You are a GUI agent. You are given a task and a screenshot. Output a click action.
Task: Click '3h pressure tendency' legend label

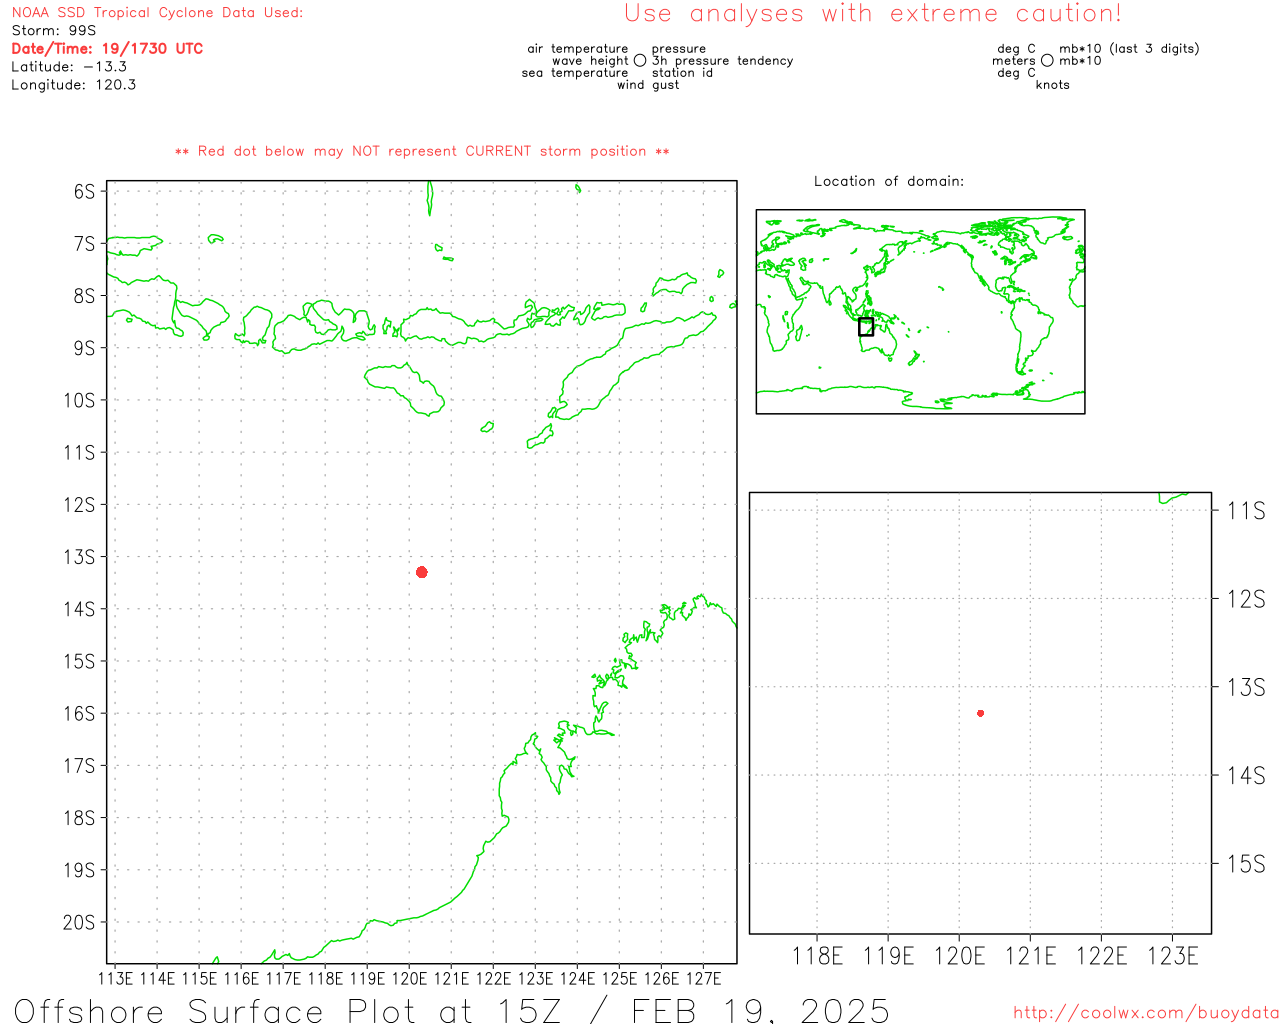[x=722, y=60]
